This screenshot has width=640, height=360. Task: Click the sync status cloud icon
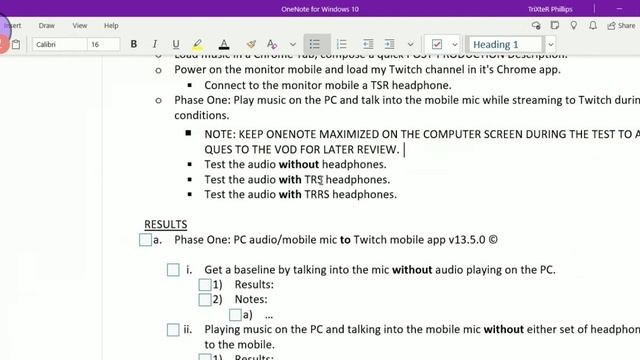click(536, 25)
